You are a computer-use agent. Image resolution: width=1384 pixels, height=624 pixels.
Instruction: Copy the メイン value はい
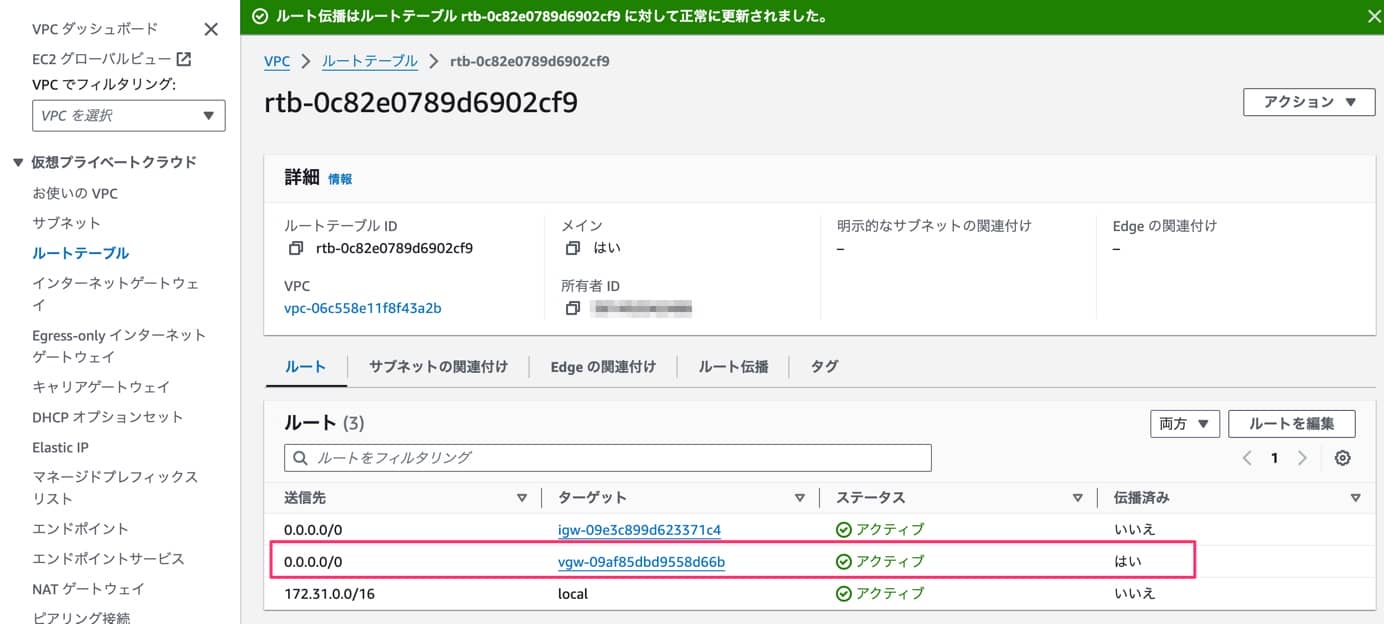coord(572,248)
